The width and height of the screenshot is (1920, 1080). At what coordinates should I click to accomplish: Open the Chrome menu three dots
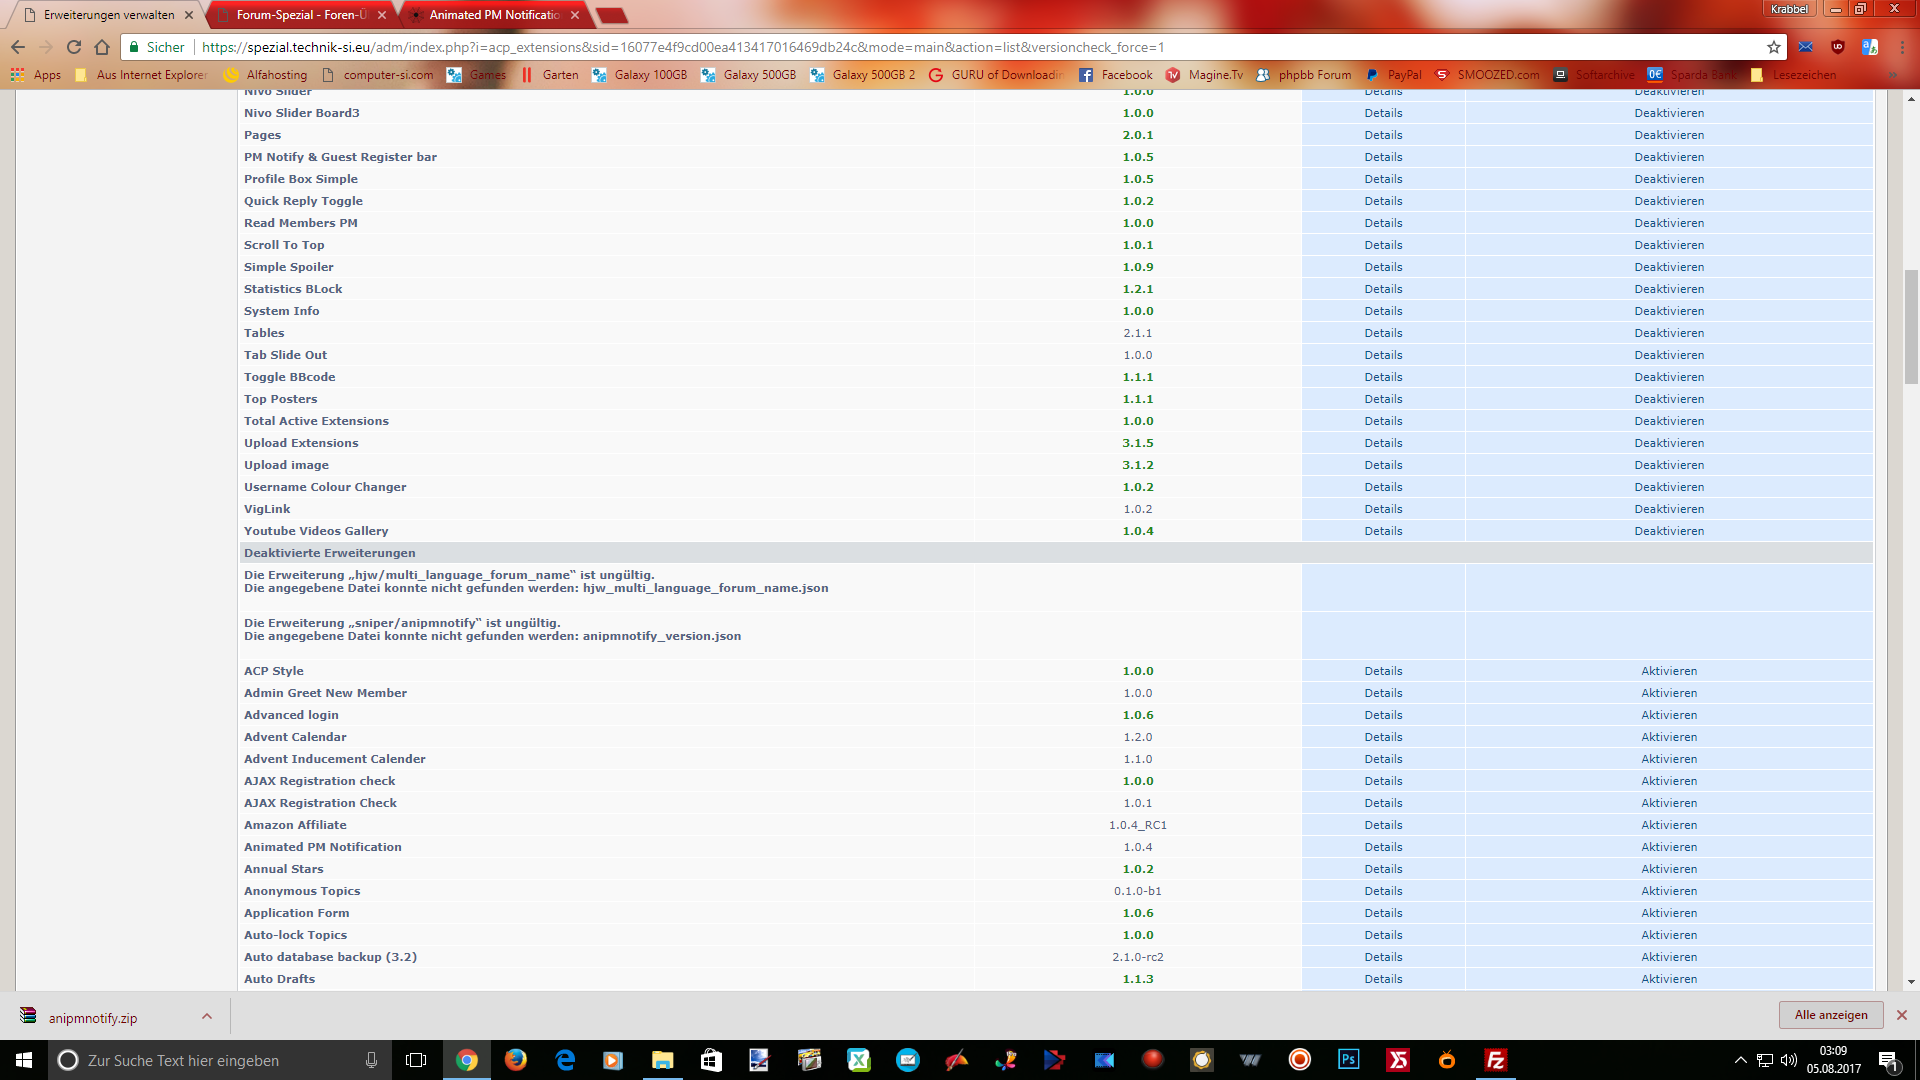click(1902, 47)
